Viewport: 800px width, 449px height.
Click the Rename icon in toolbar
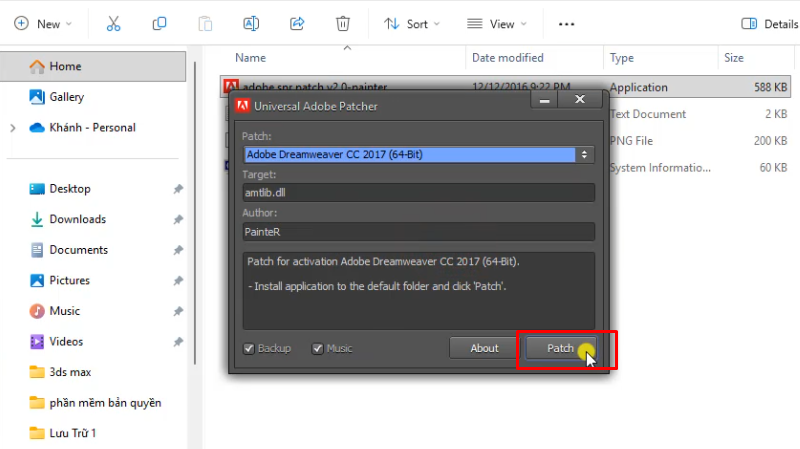tap(251, 24)
